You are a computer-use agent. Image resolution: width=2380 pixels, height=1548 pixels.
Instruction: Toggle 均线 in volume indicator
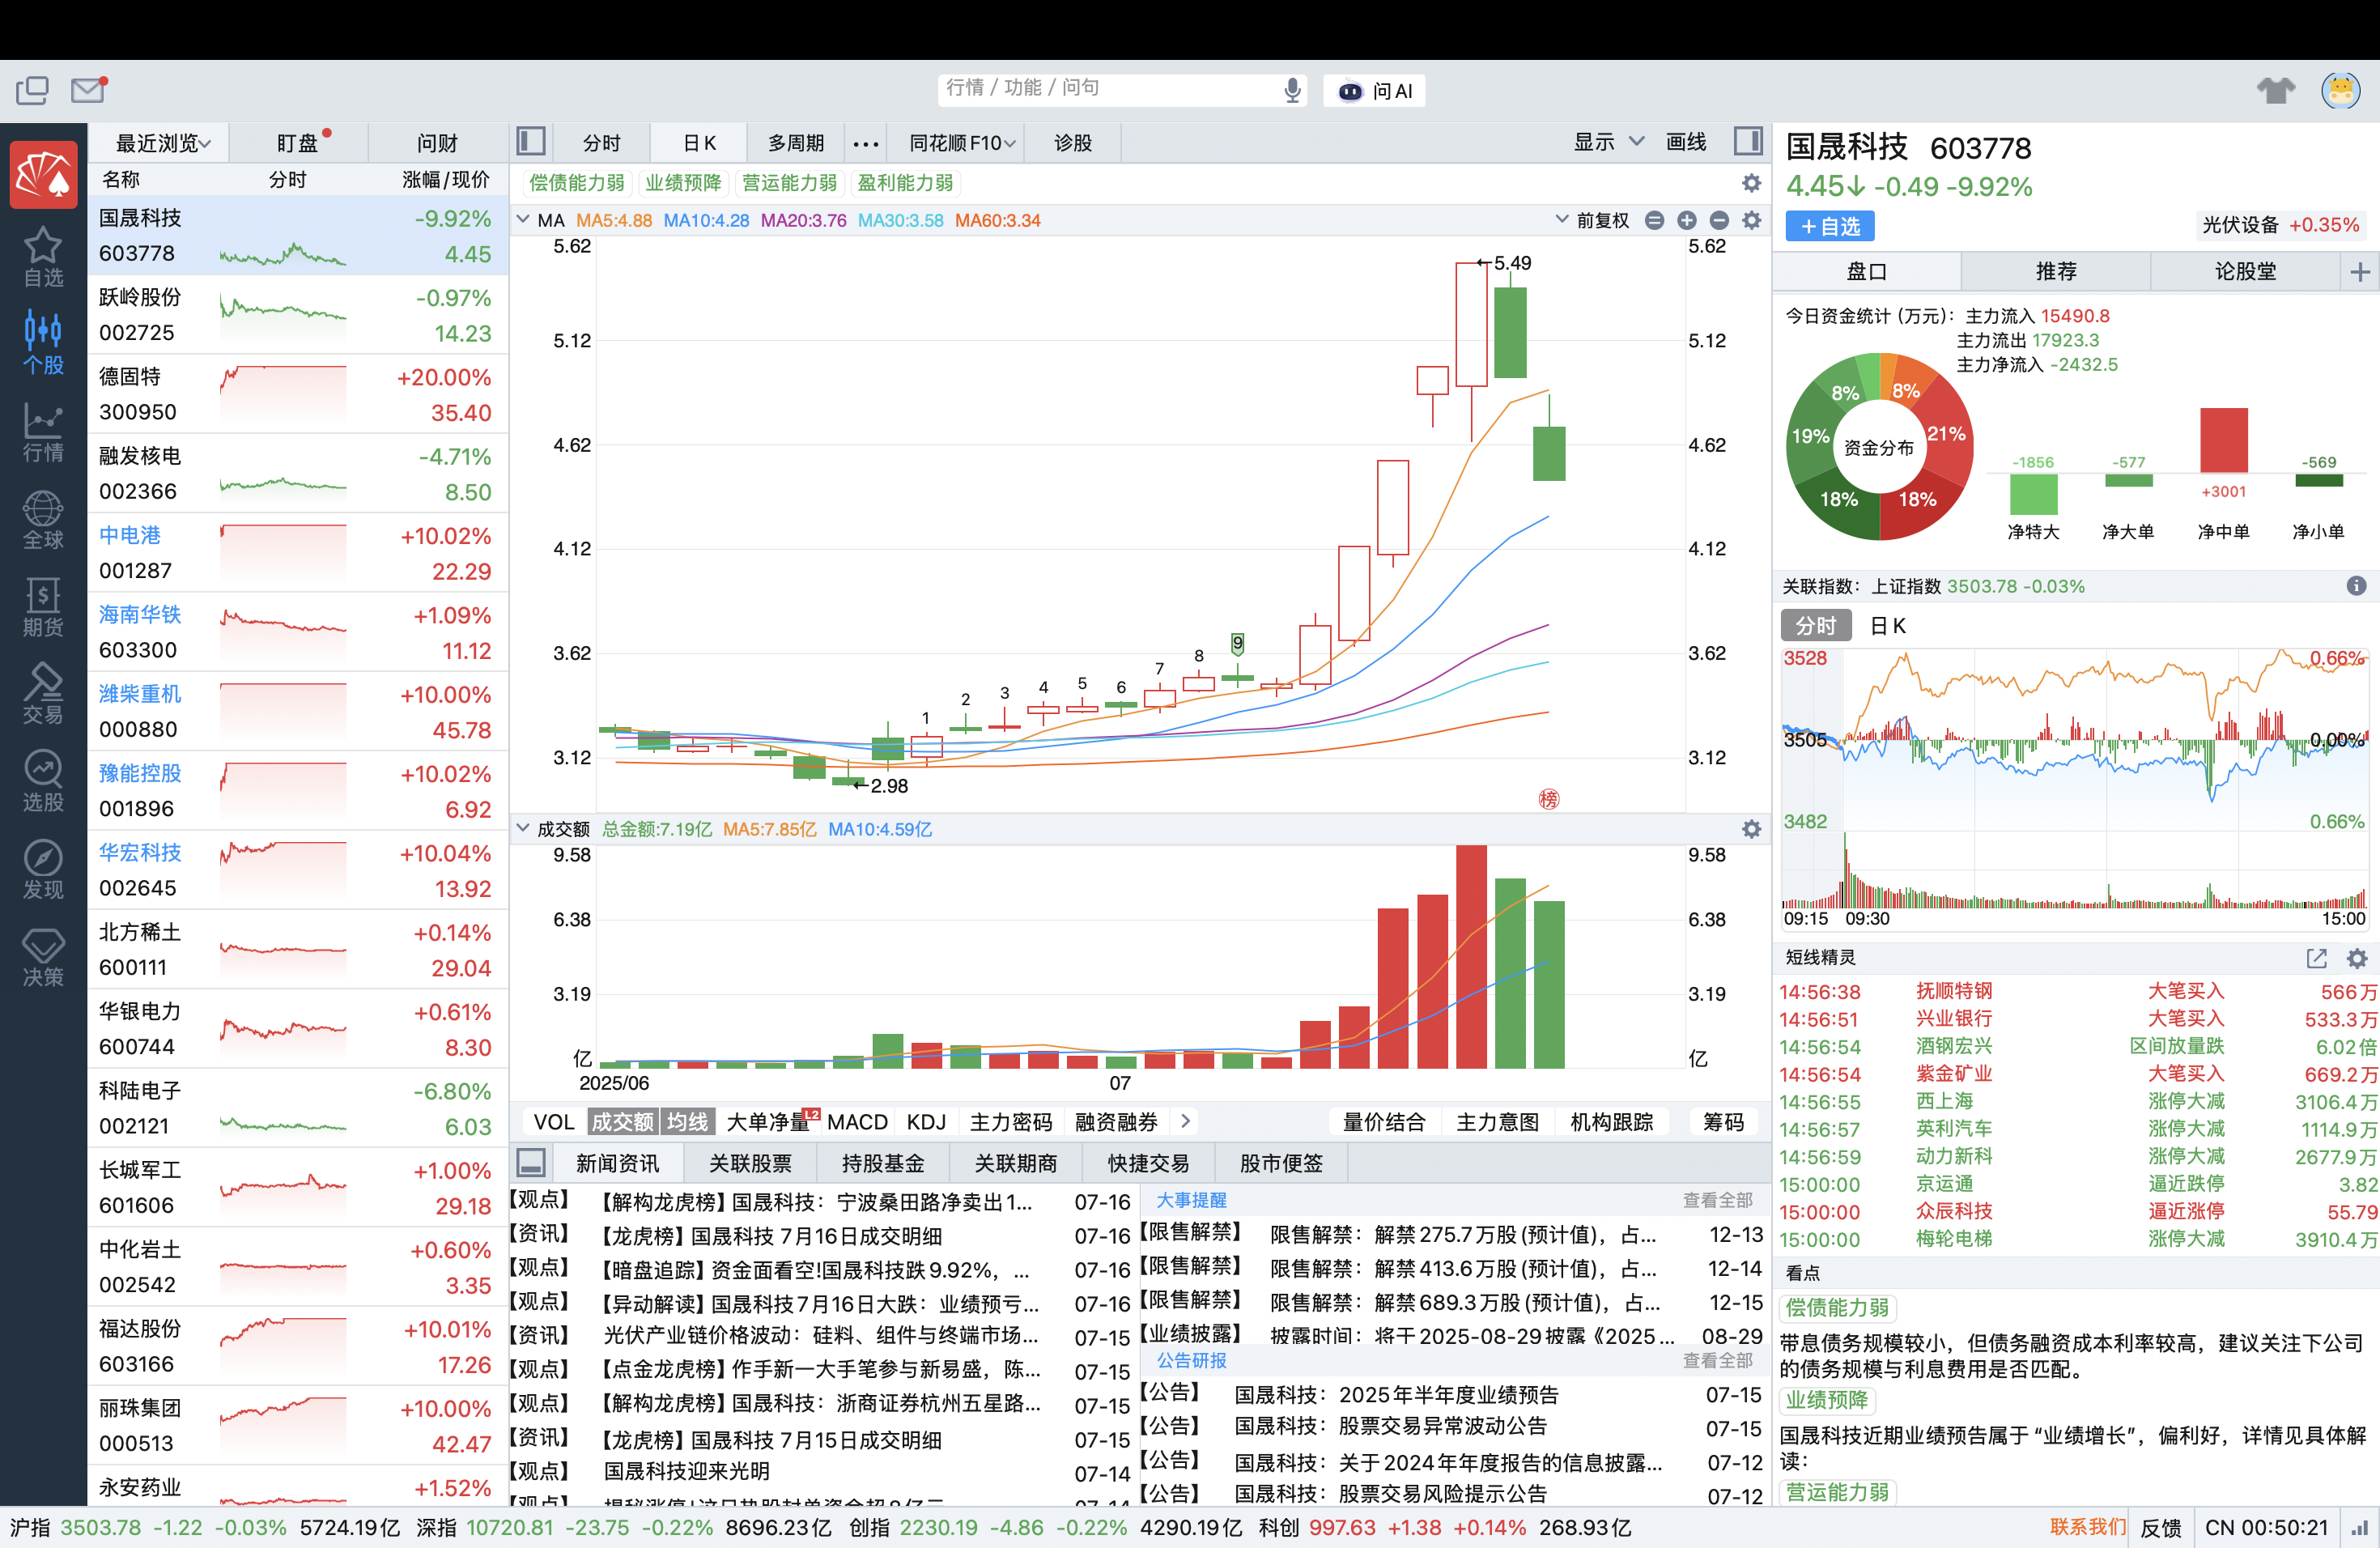pos(688,1122)
